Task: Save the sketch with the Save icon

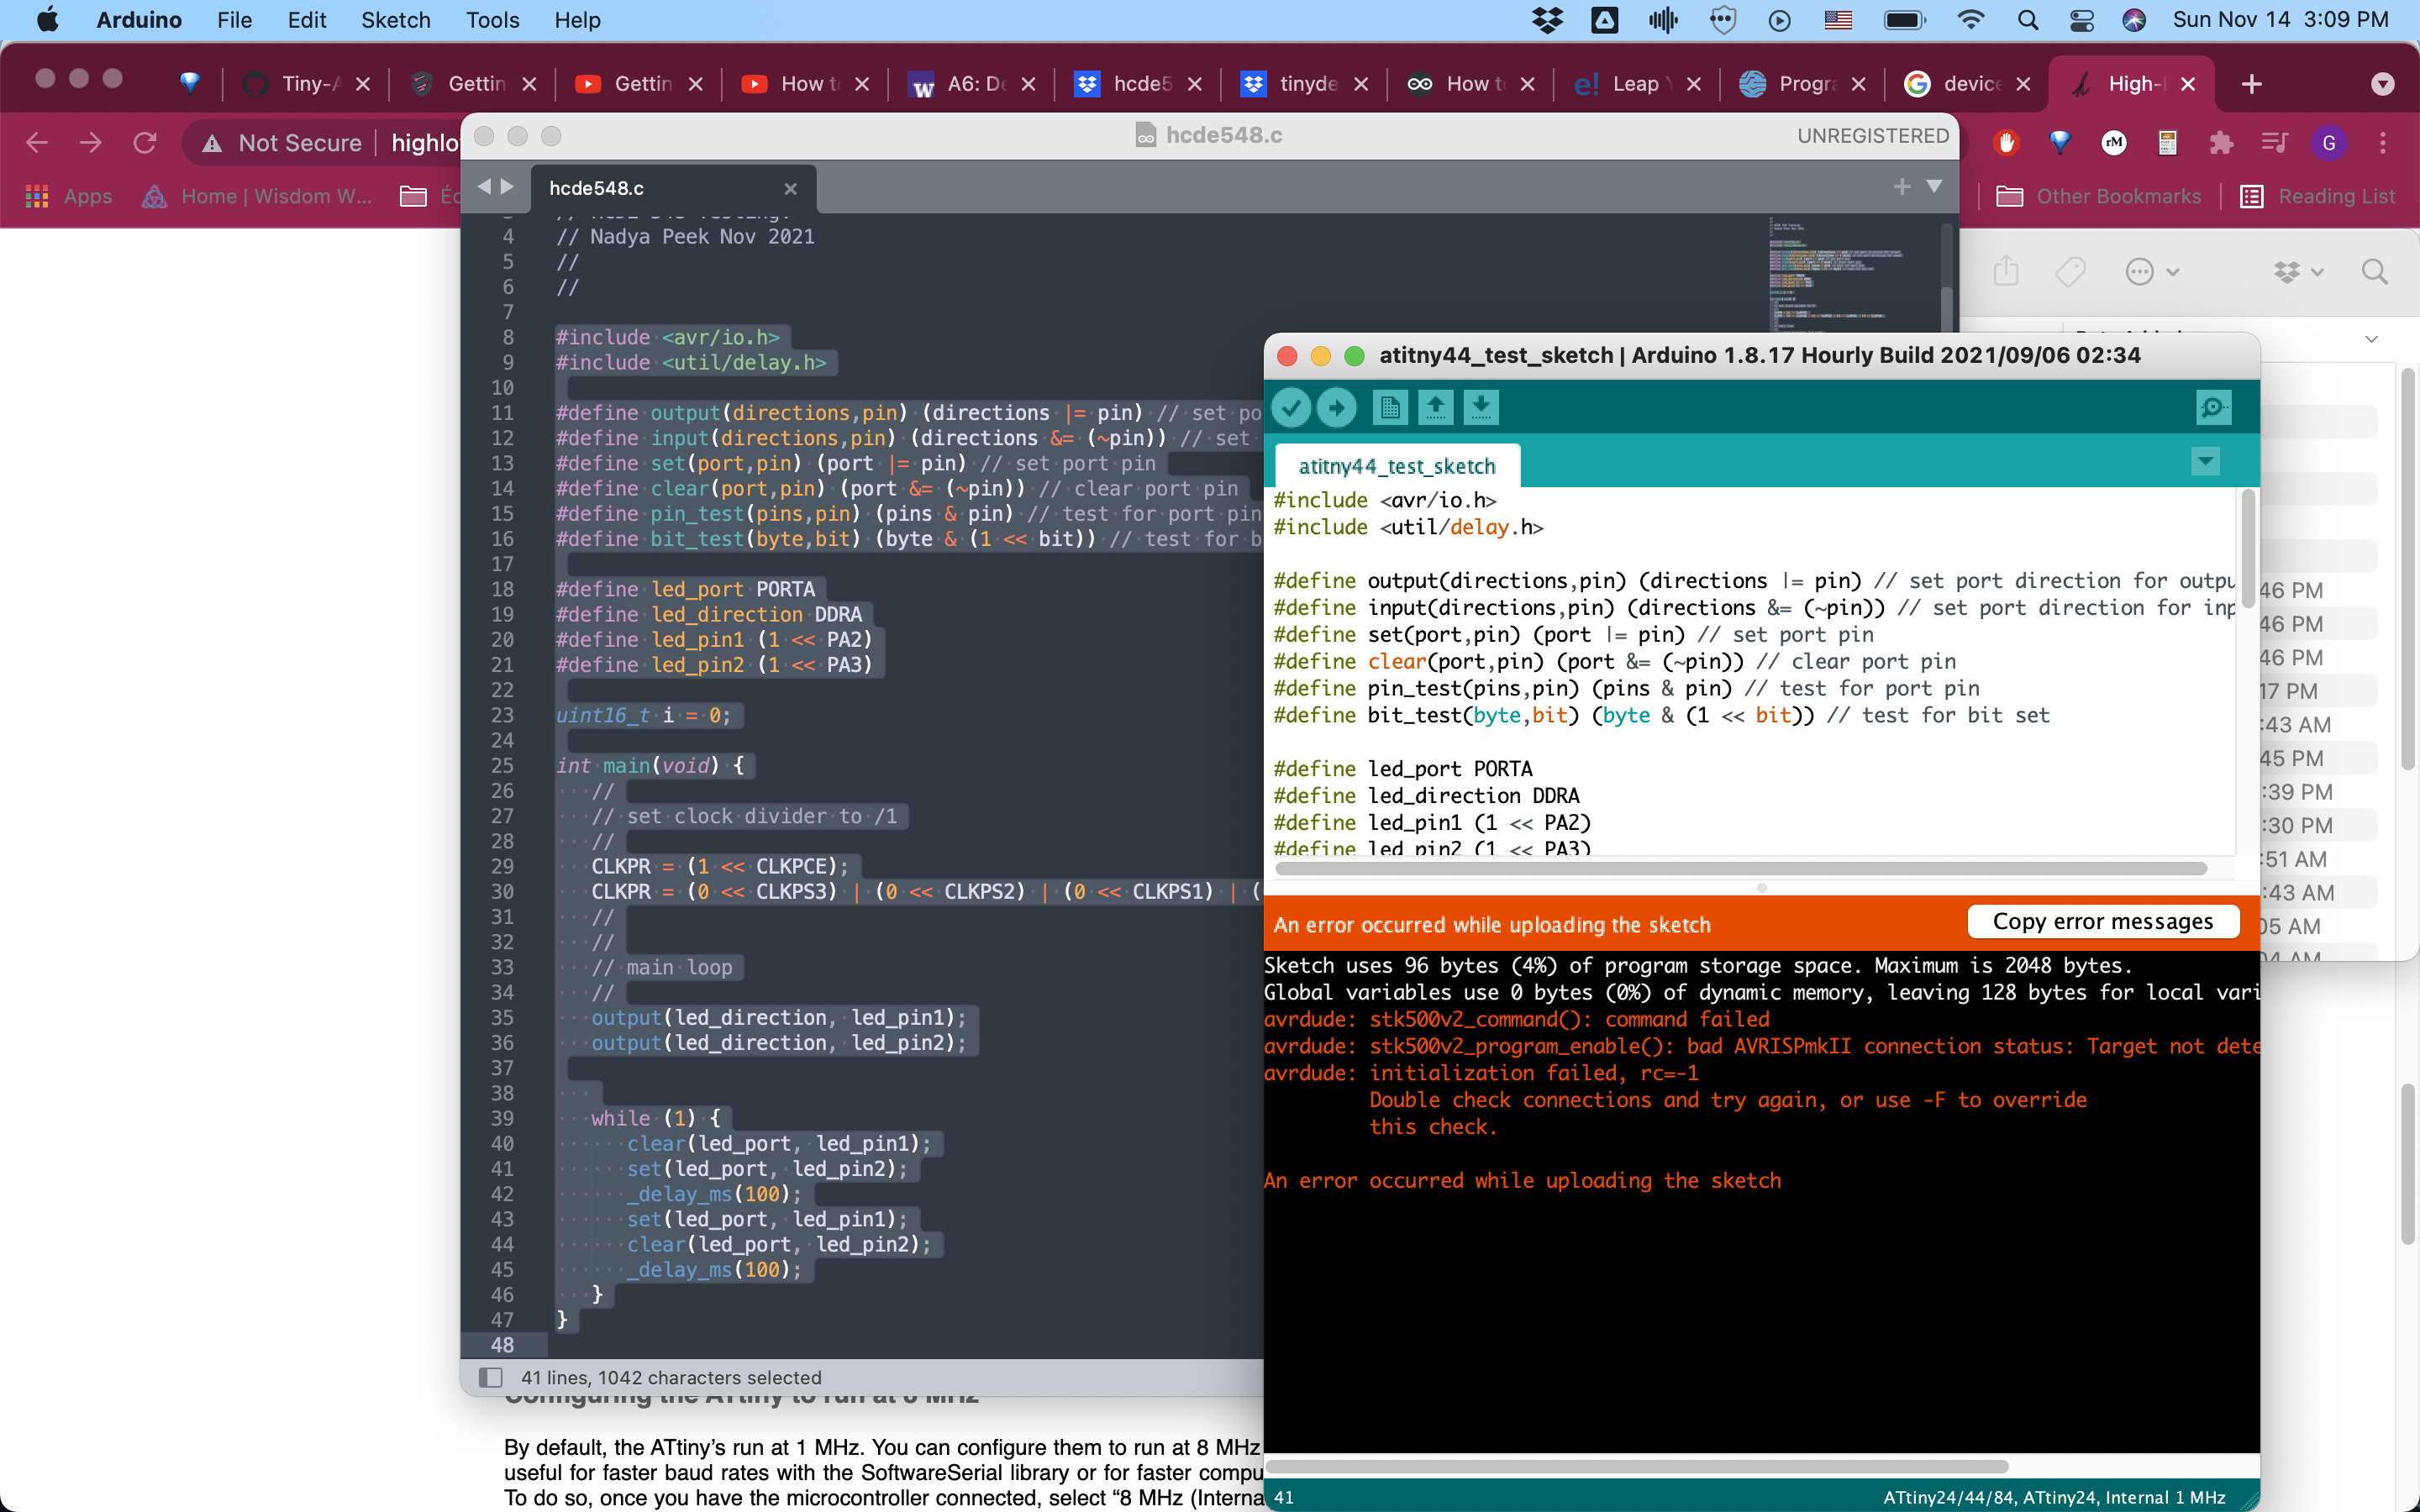Action: (1481, 407)
